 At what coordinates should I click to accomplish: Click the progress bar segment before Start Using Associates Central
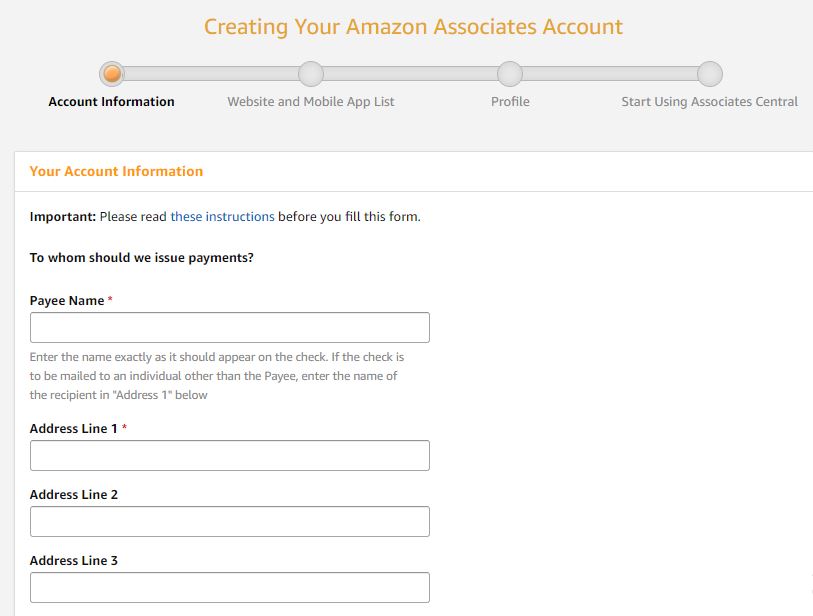coord(610,74)
